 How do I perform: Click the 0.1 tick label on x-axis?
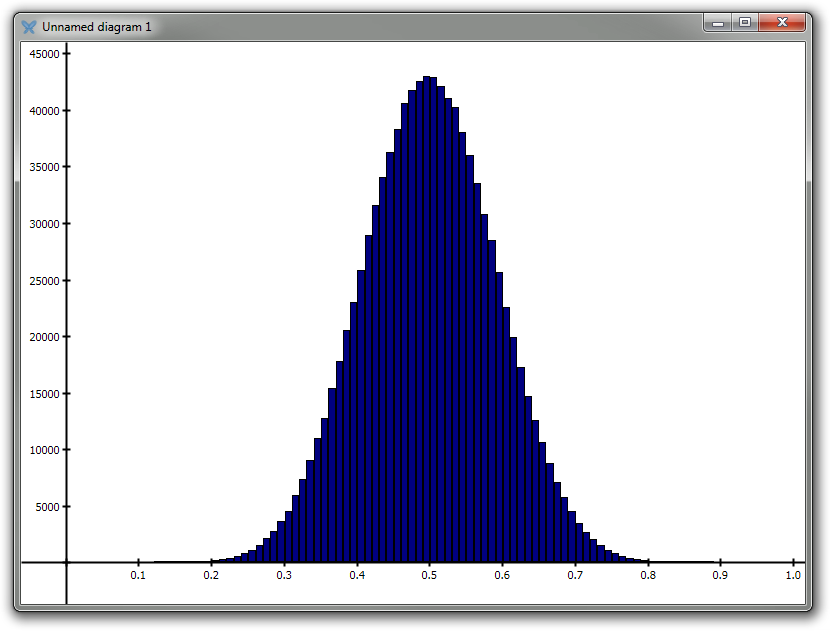(x=138, y=576)
